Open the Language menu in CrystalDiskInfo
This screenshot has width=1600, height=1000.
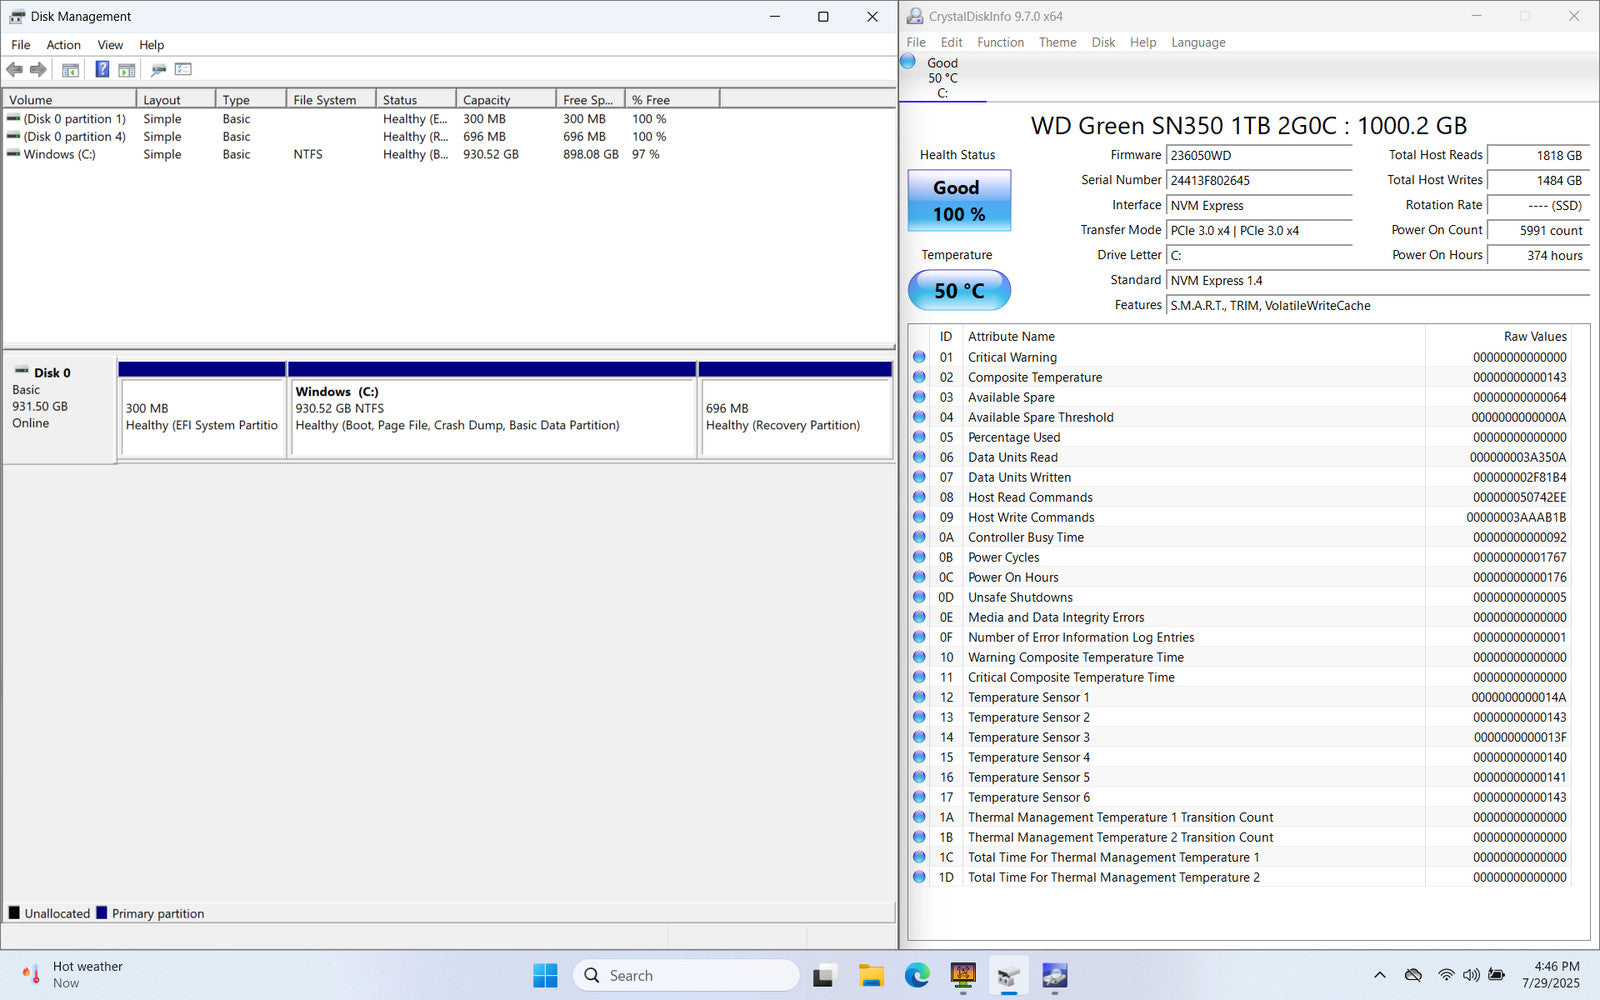(1198, 42)
